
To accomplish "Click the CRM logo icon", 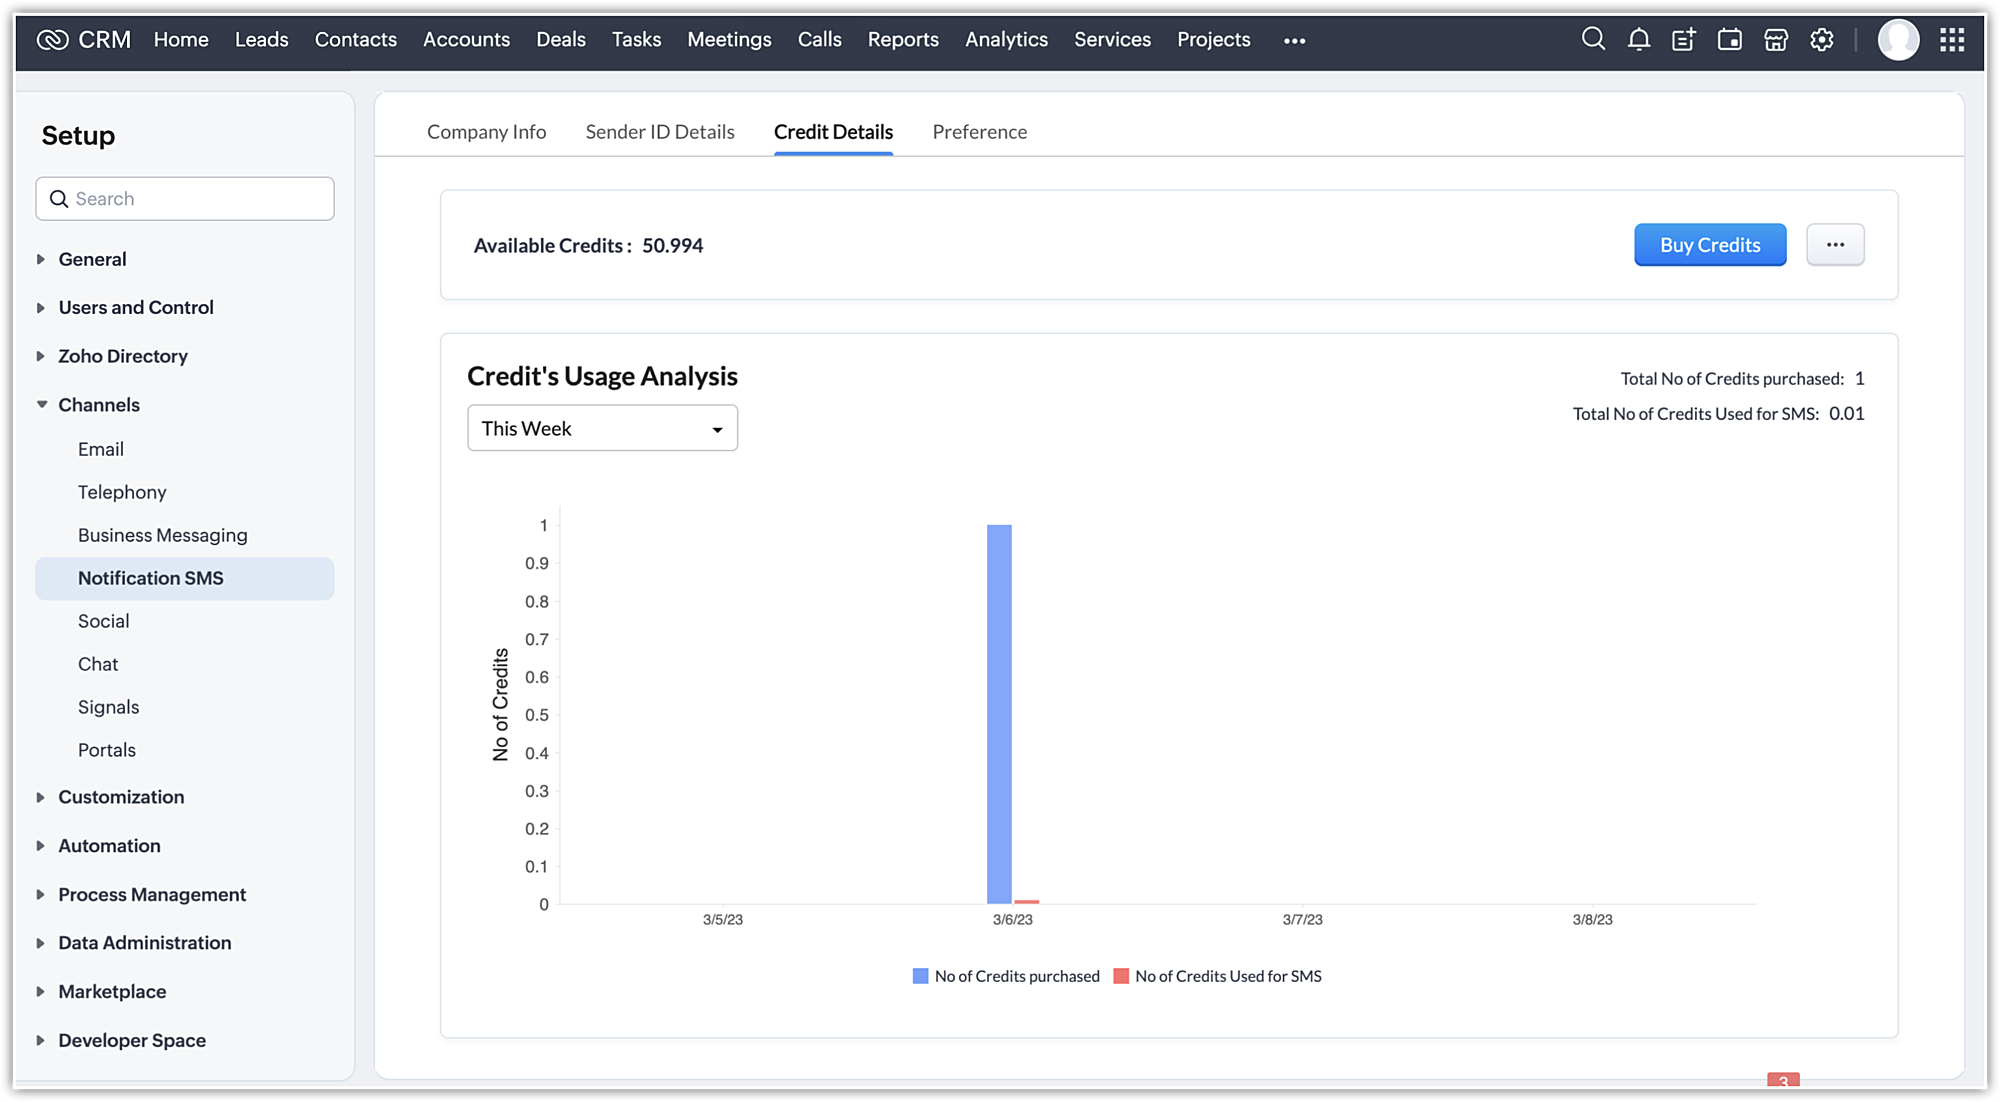I will [x=52, y=40].
